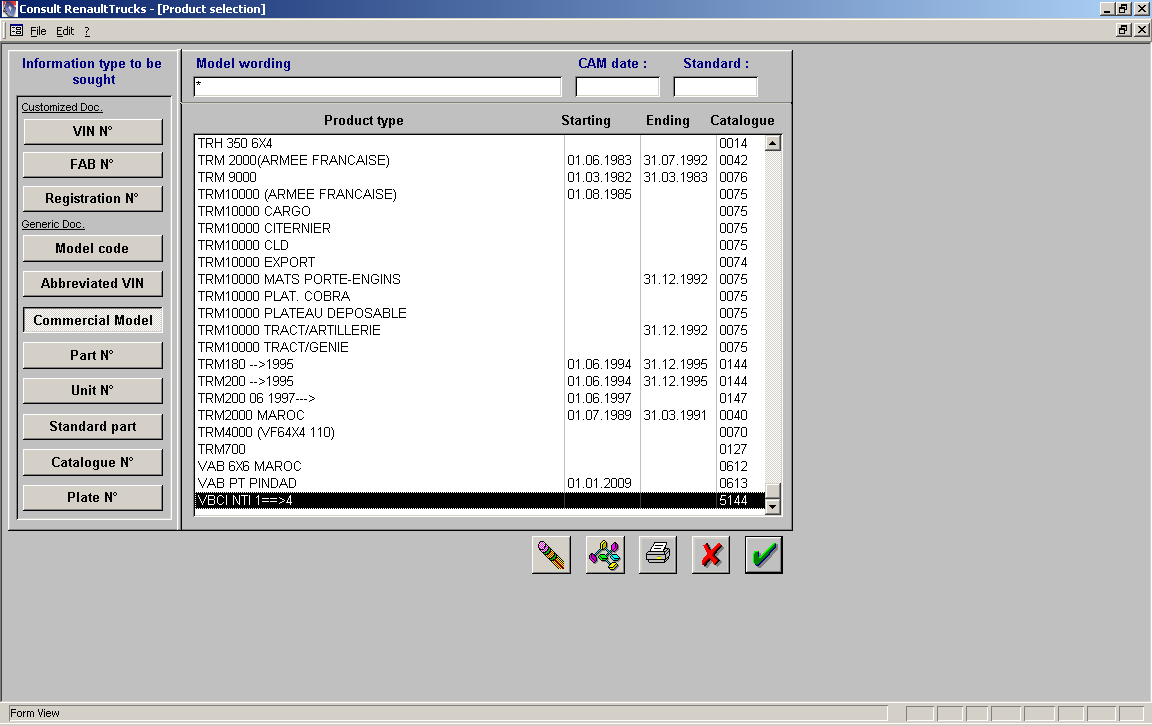
Task: Open the ? help menu
Action: 87,31
